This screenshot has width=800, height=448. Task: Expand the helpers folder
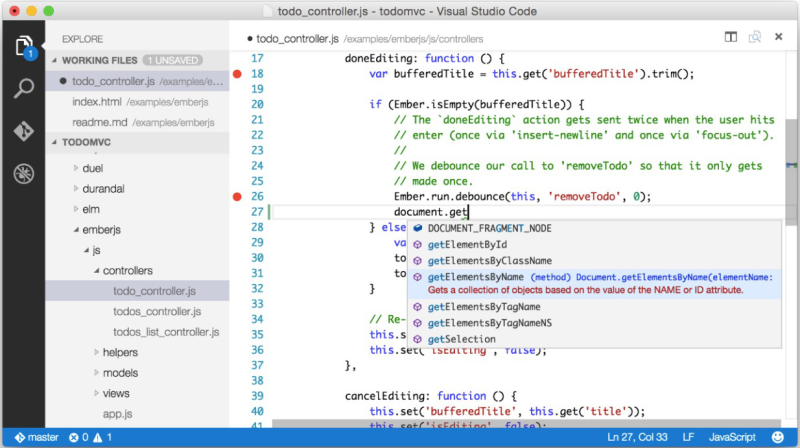[96, 352]
